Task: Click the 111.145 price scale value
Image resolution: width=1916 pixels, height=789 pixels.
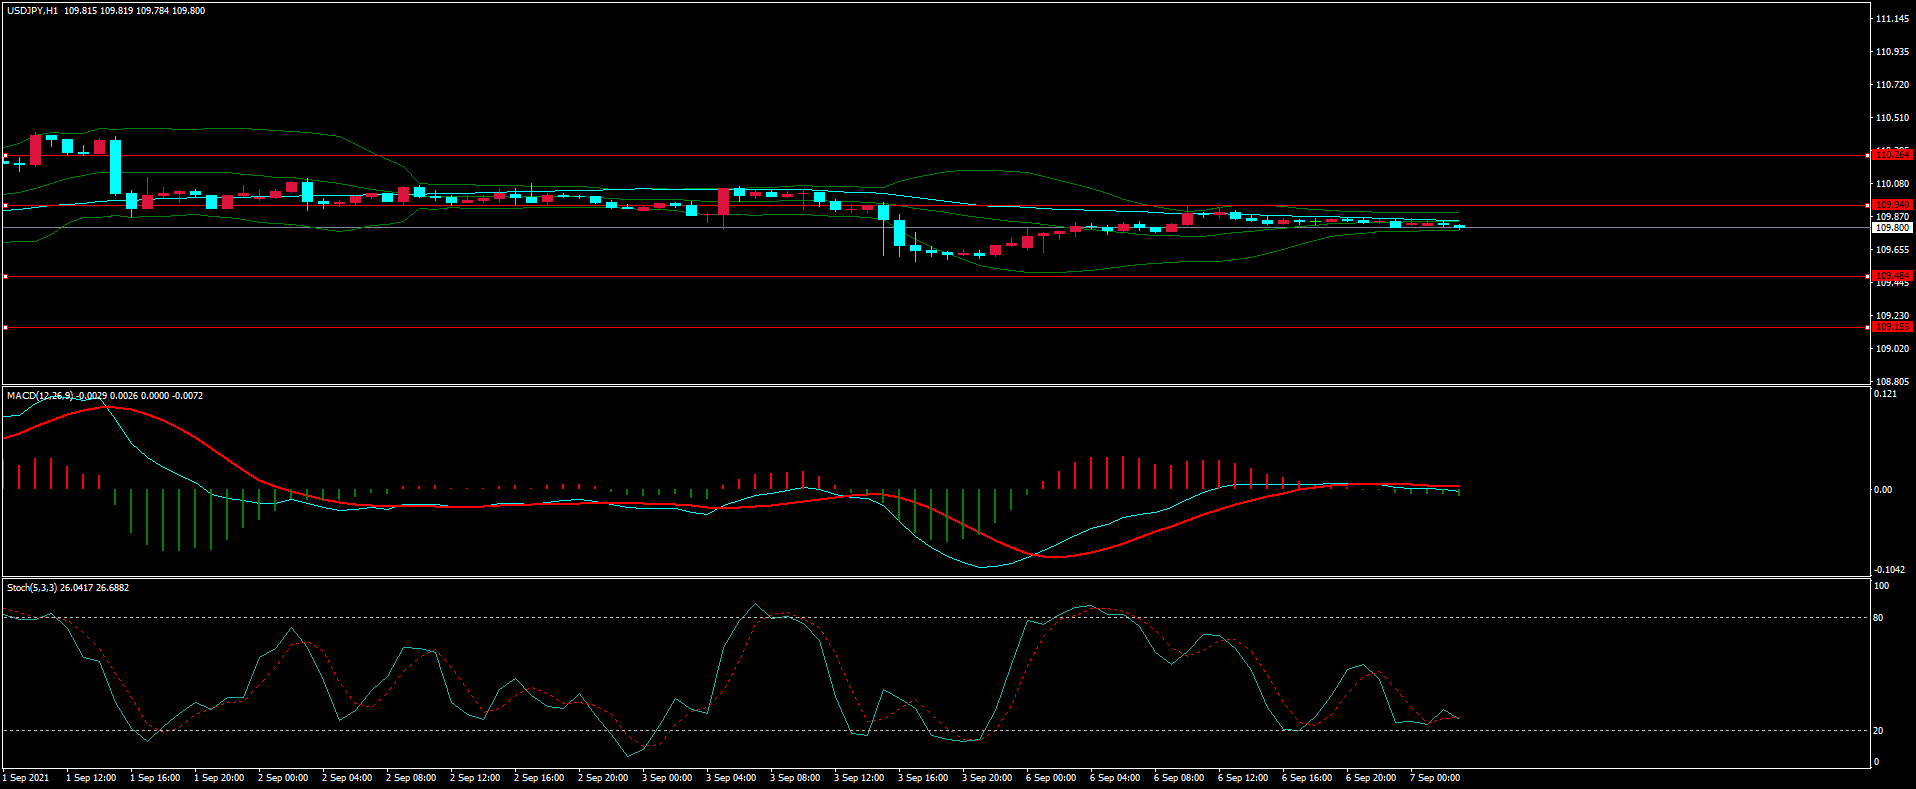Action: coord(1892,19)
